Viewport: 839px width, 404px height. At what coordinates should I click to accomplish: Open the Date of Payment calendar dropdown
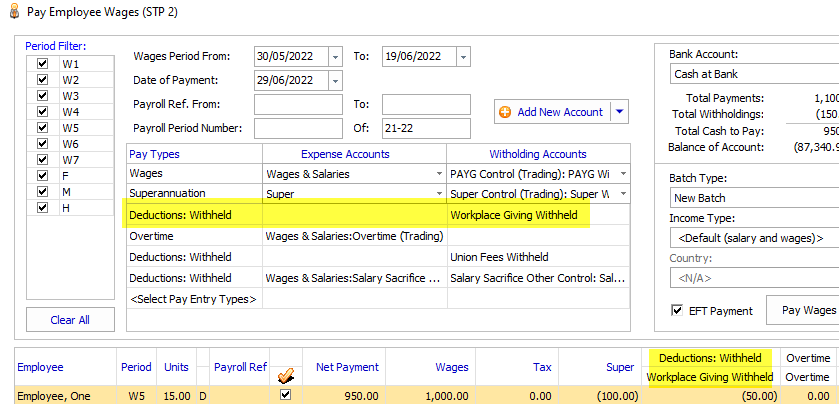coord(334,81)
